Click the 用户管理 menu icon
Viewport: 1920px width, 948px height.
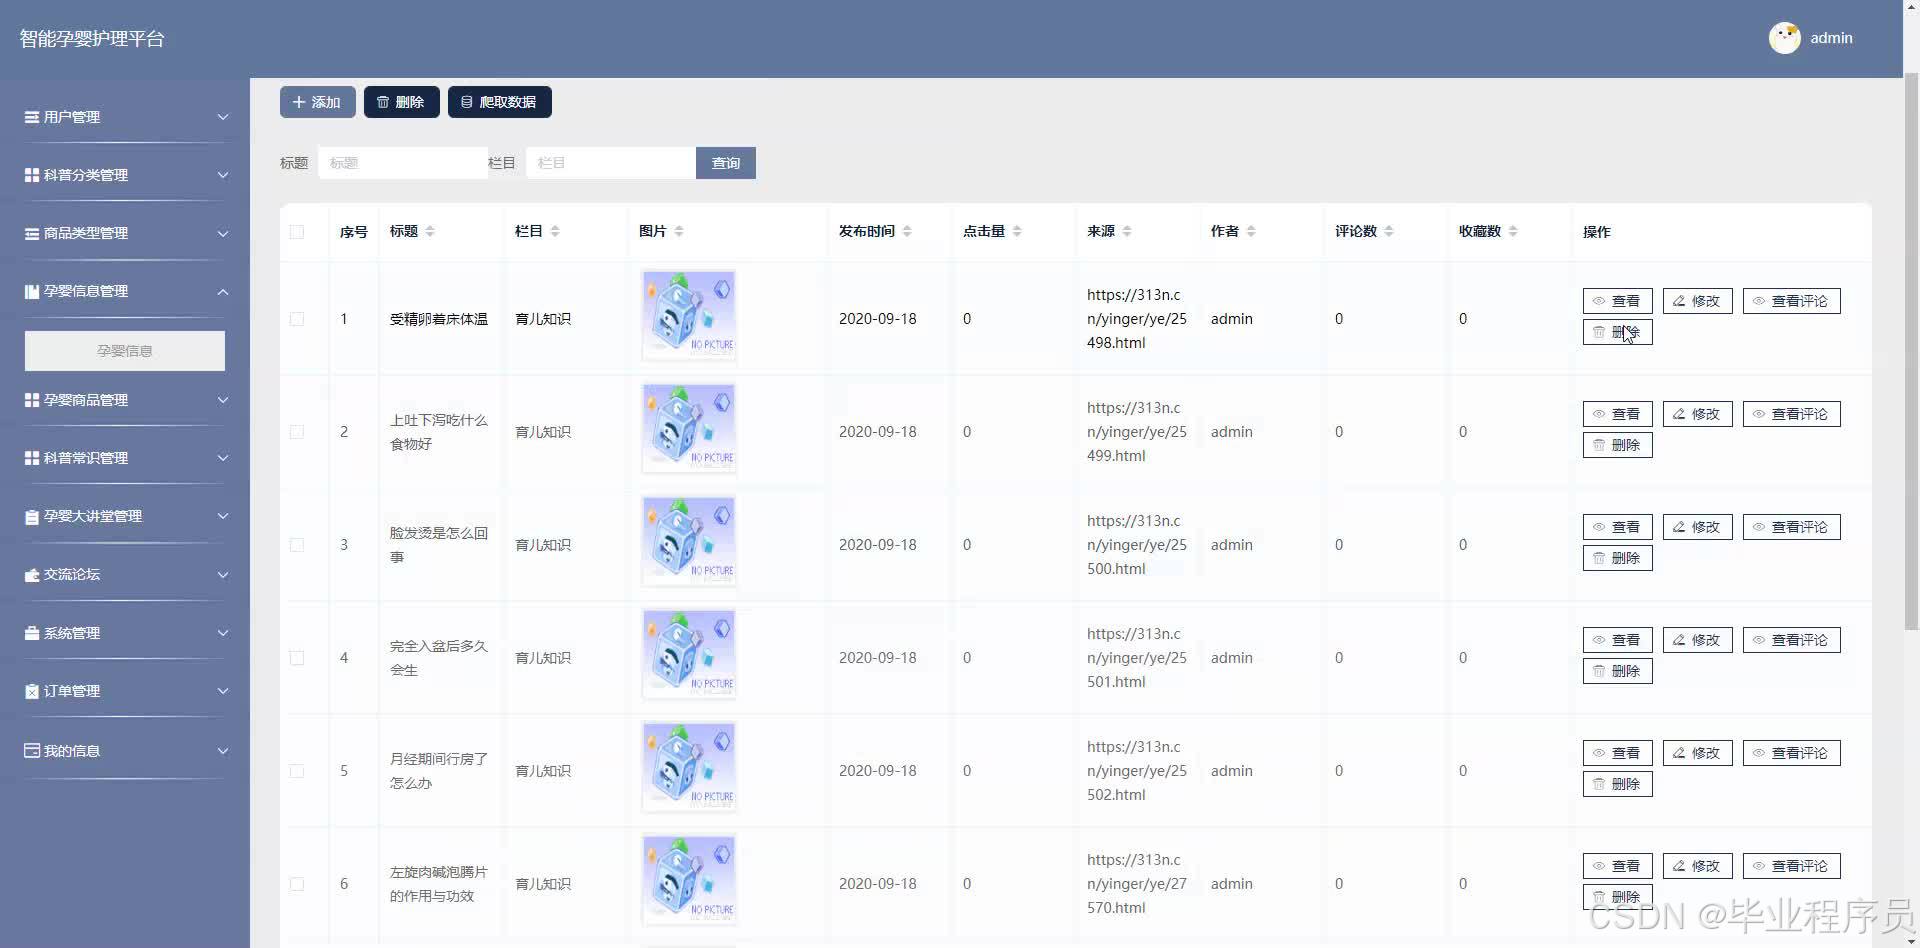point(32,117)
